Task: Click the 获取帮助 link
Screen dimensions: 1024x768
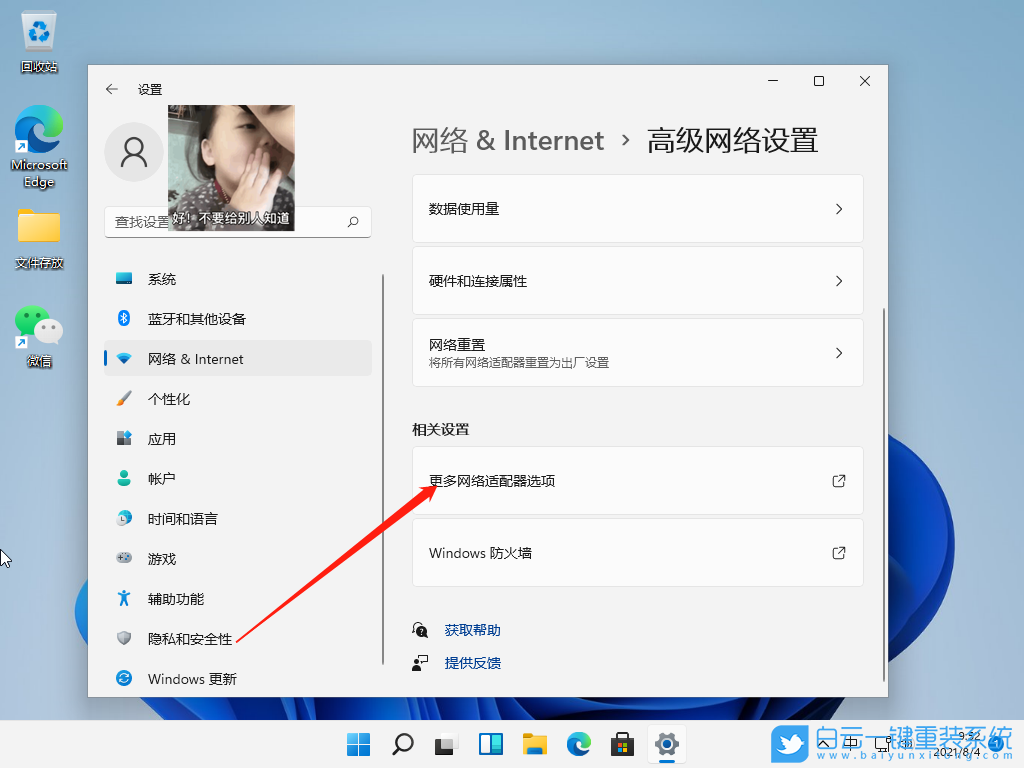Action: pos(472,629)
